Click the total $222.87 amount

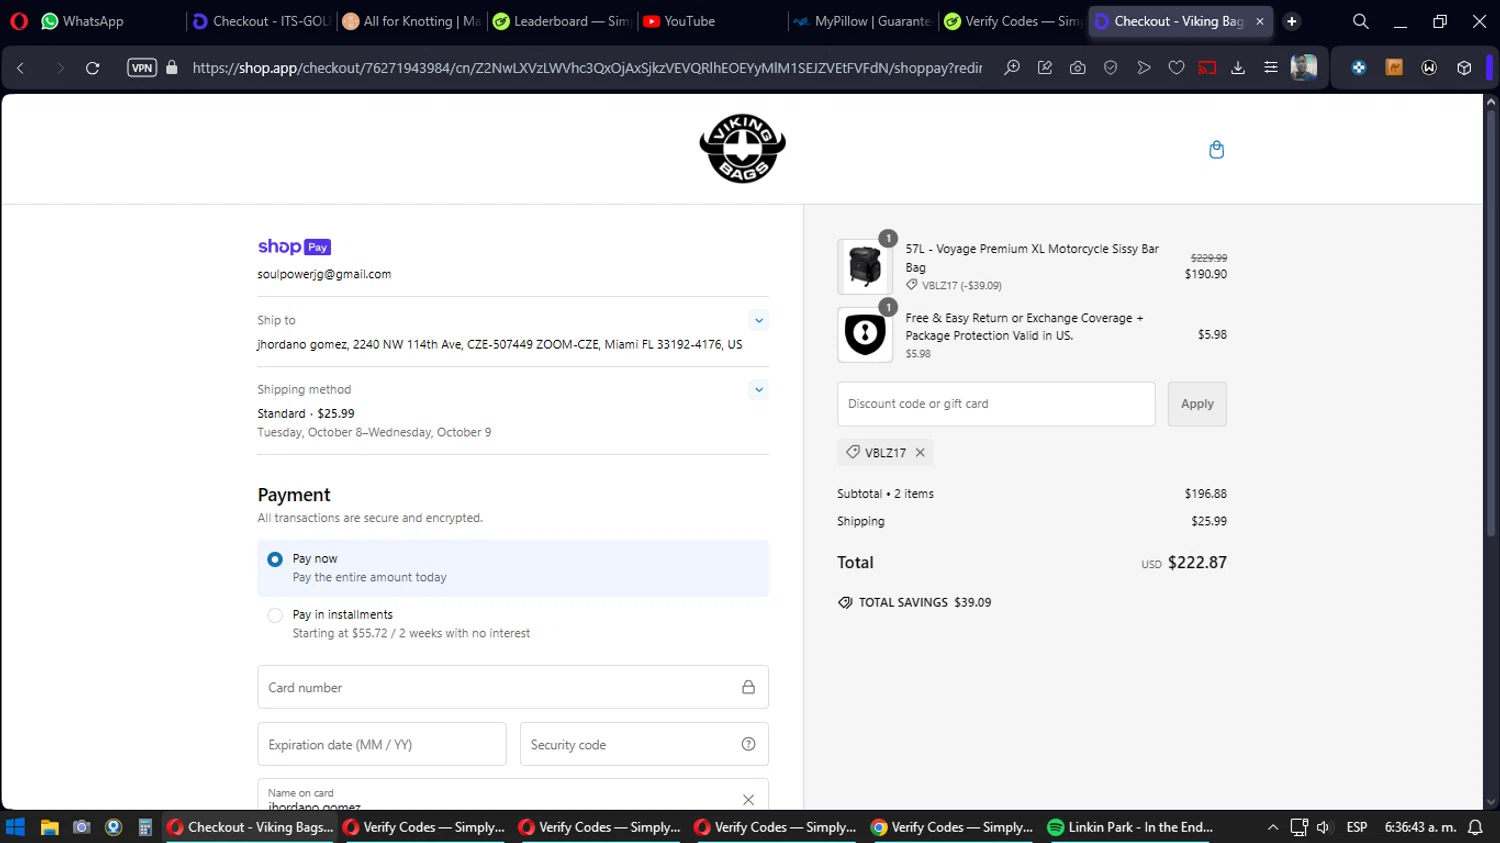(1197, 563)
